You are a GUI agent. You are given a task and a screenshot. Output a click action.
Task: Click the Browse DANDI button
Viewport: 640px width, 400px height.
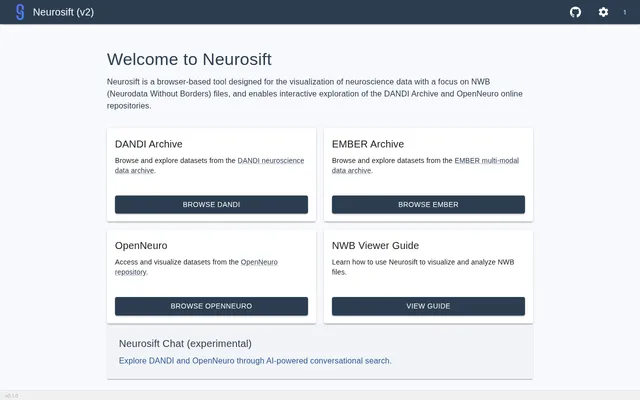[x=211, y=204]
